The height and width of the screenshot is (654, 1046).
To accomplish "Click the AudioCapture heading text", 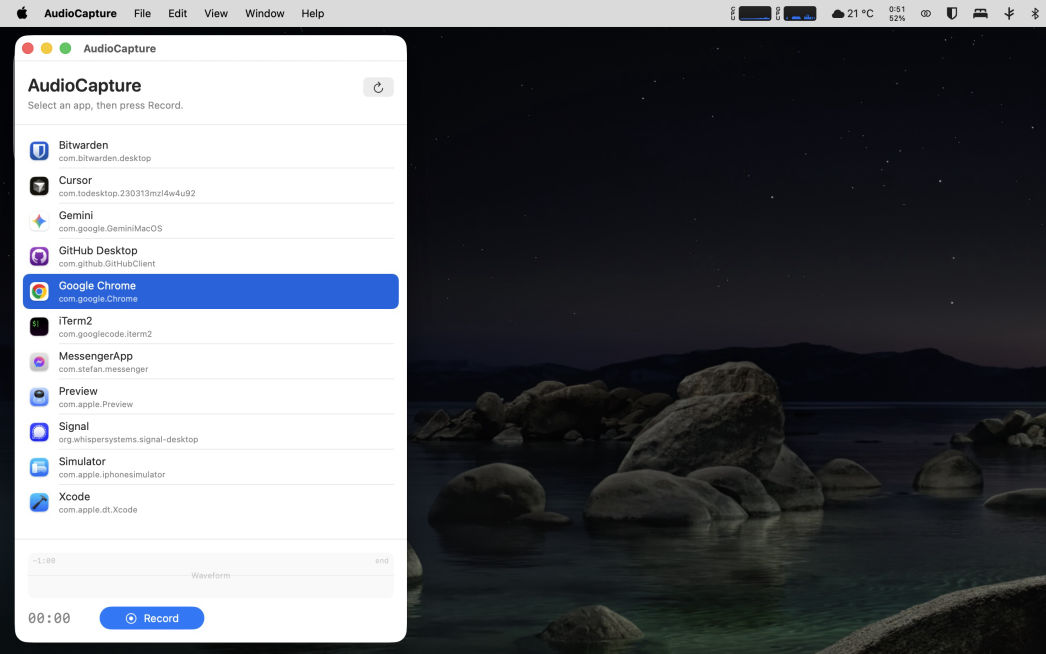I will click(84, 85).
